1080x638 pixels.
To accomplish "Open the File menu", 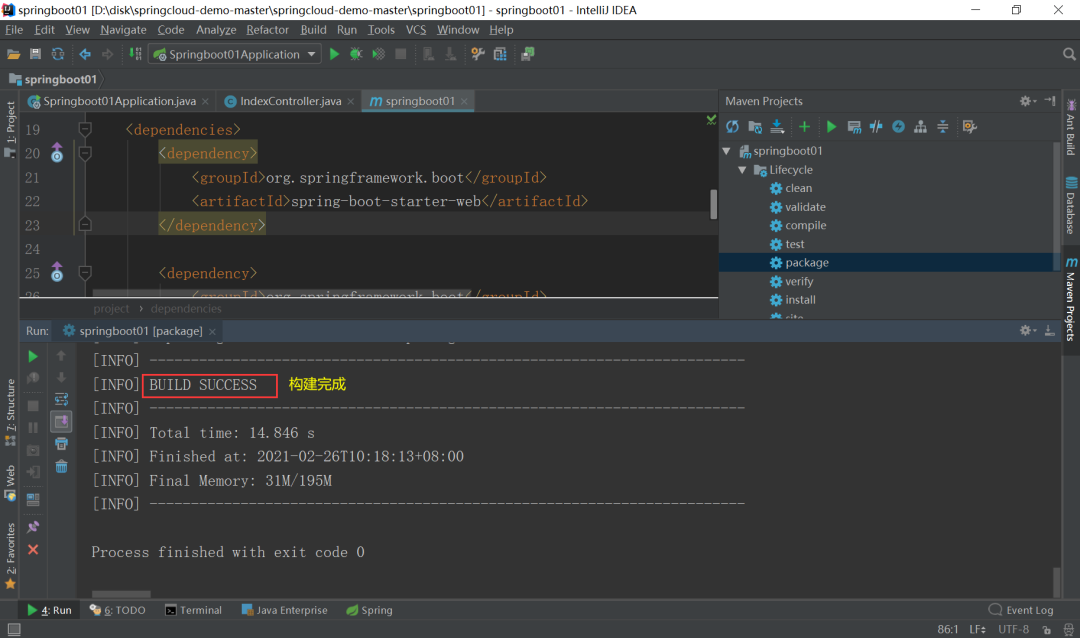I will (x=14, y=30).
